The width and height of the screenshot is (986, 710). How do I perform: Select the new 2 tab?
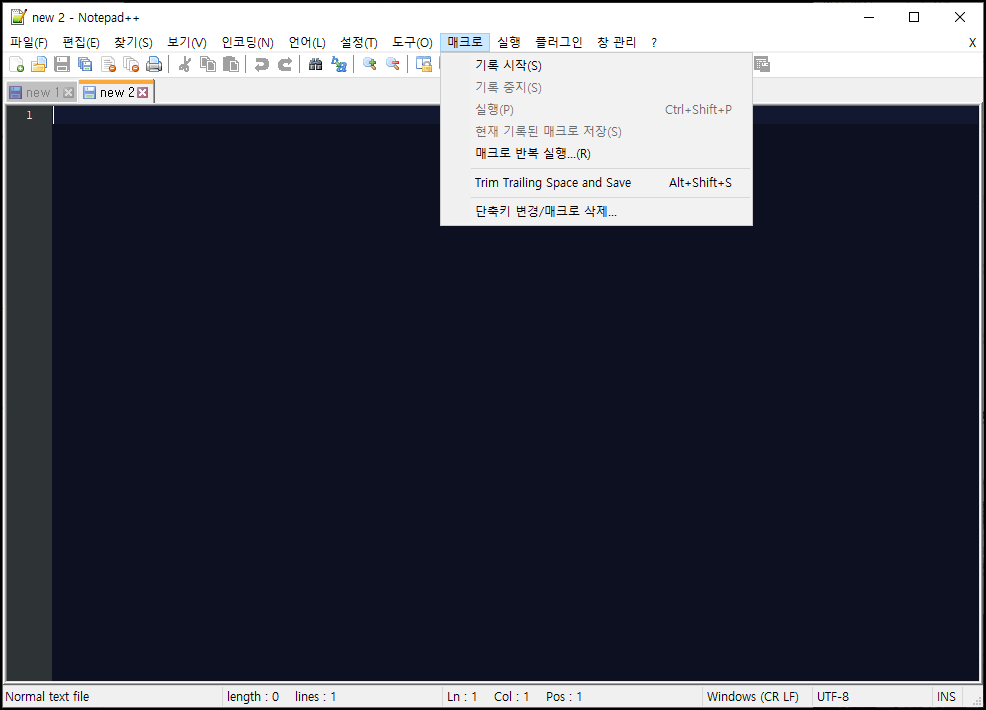(116, 92)
